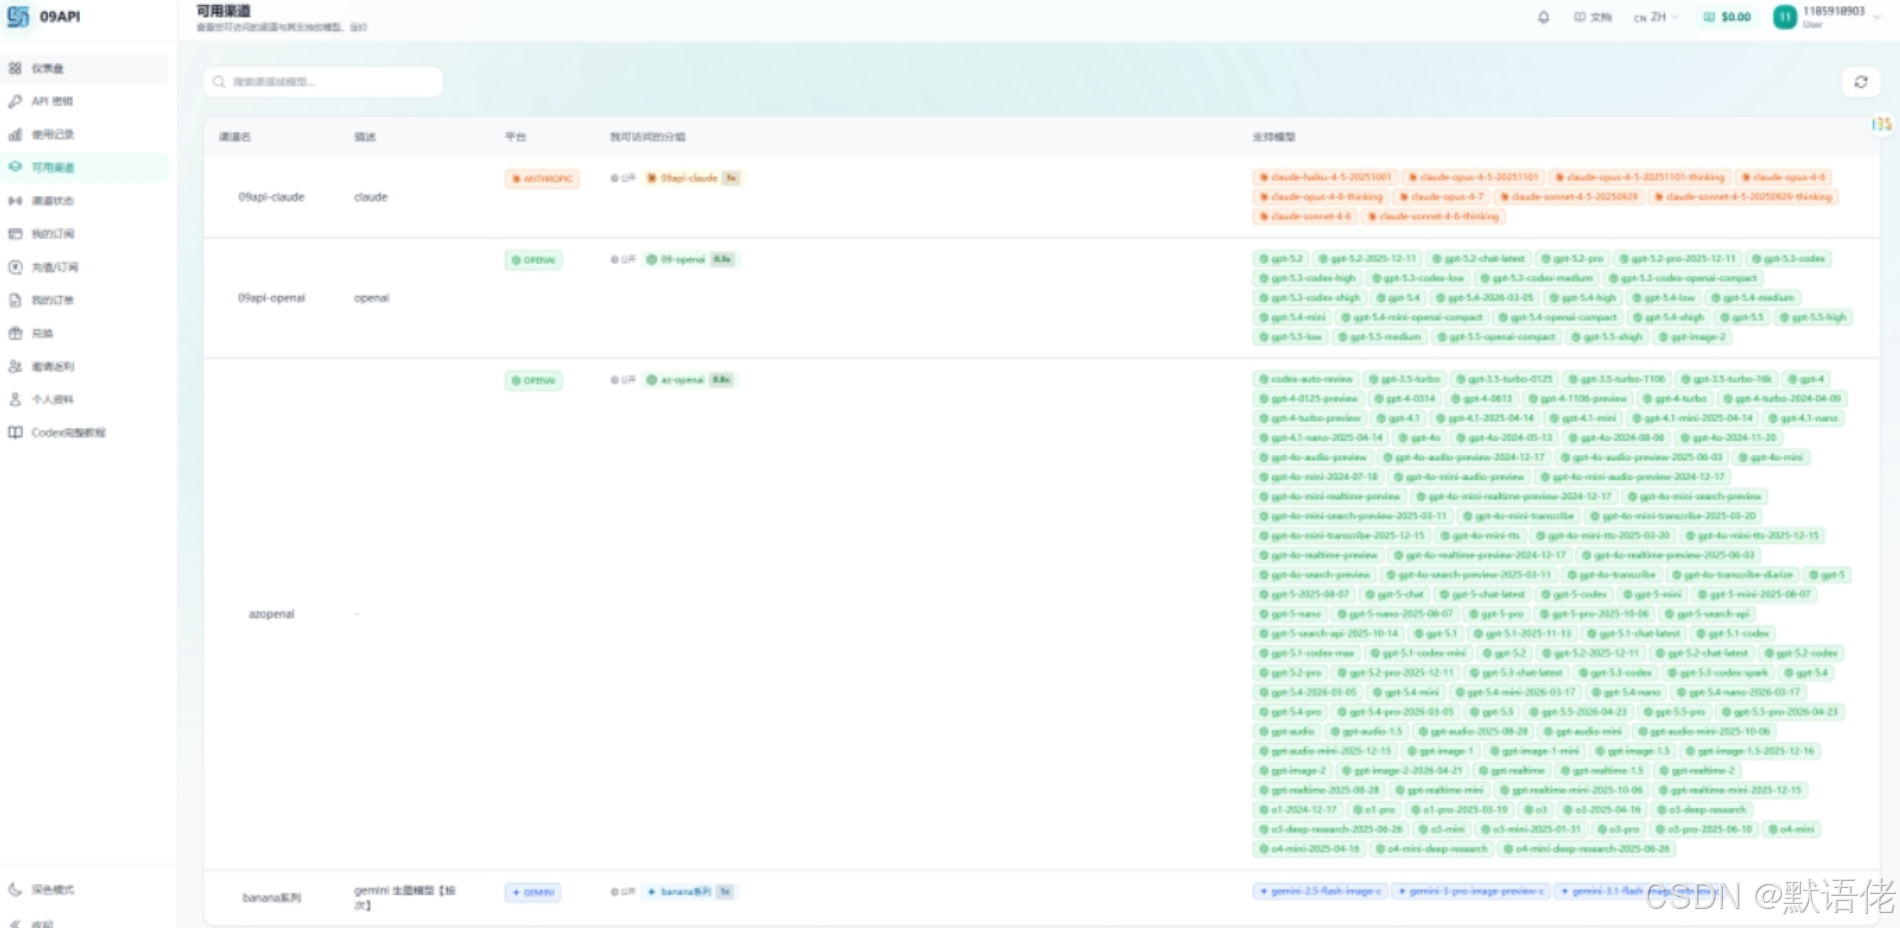Click the key icon beside API 密钥
This screenshot has height=928, width=1900.
(15, 101)
